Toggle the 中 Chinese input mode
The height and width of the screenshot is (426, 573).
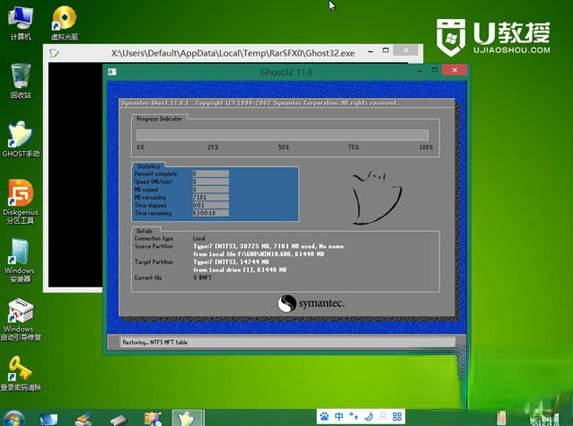point(339,417)
